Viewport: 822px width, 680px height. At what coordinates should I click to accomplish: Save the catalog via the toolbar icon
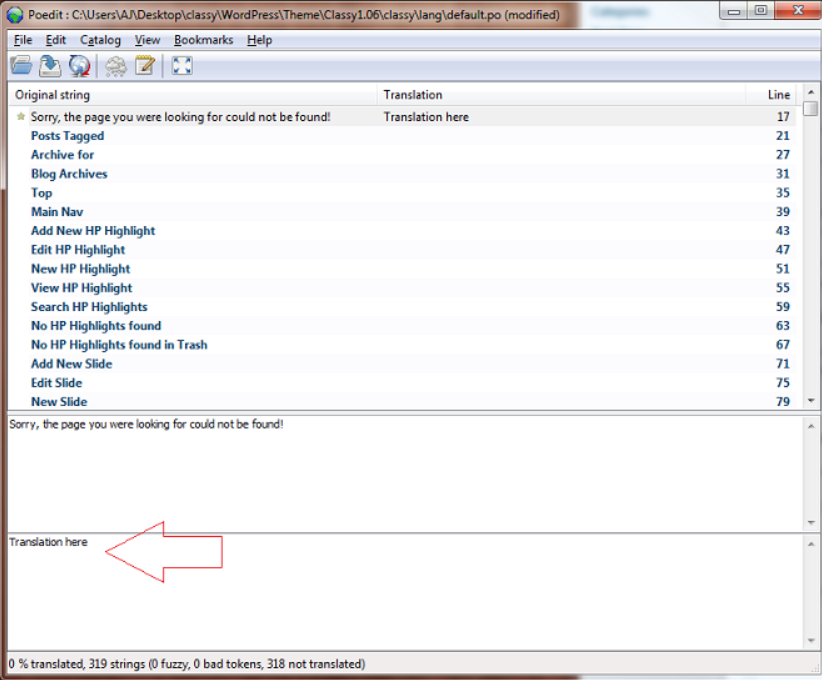click(50, 66)
